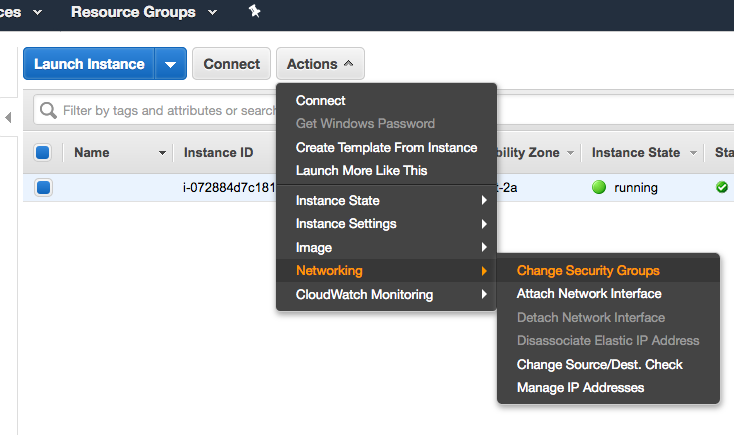Viewport: 734px width, 435px height.
Task: Select Change Security Groups option
Action: [588, 270]
